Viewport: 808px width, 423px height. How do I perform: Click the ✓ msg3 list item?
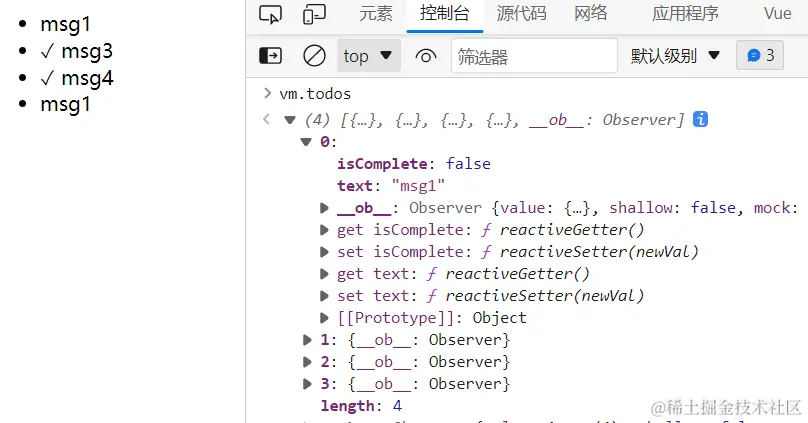coord(77,52)
